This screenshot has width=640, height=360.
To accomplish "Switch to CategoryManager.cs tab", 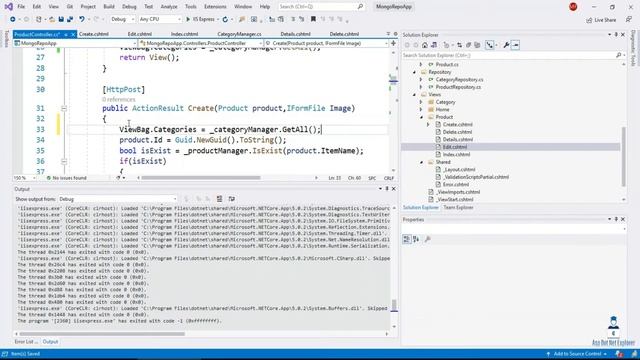I will tap(239, 34).
